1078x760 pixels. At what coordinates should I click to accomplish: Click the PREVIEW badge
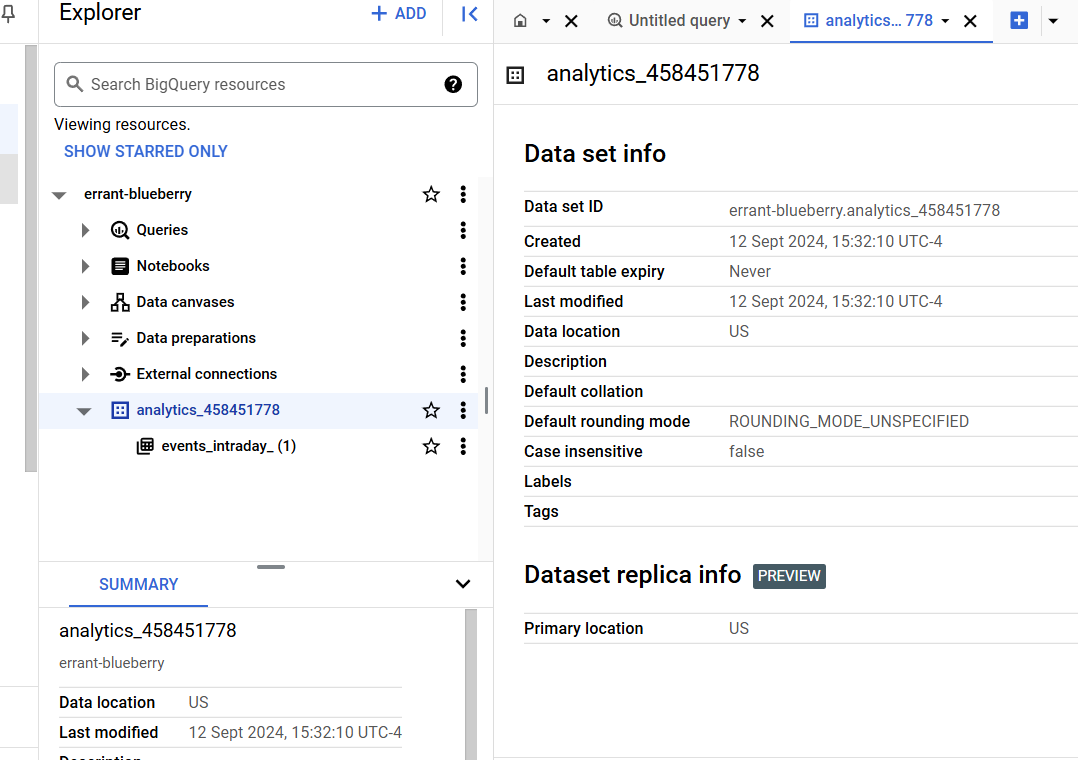pyautogui.click(x=789, y=576)
